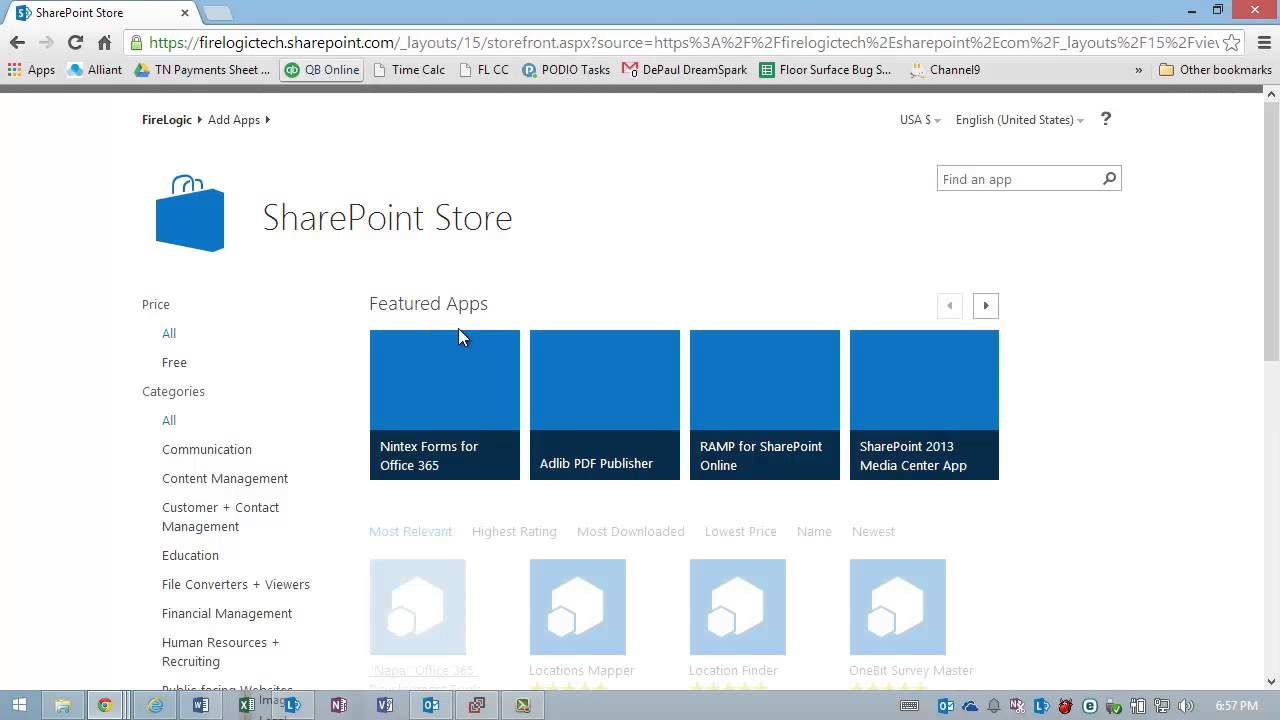Open the English (United States) language dropdown
This screenshot has width=1280, height=720.
coord(1014,119)
